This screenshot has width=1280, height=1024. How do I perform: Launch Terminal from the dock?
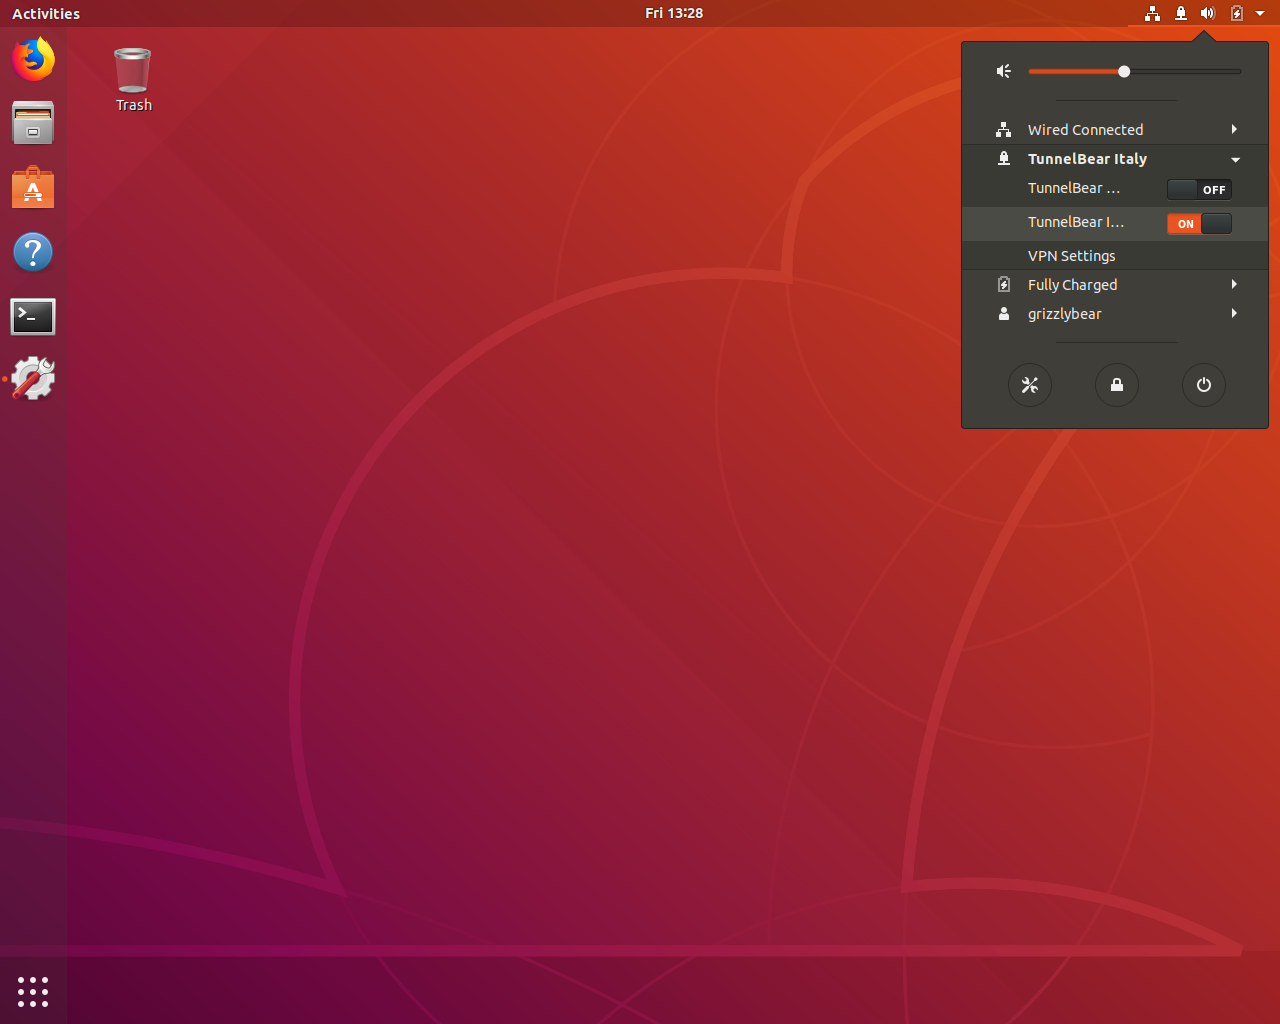(x=33, y=316)
